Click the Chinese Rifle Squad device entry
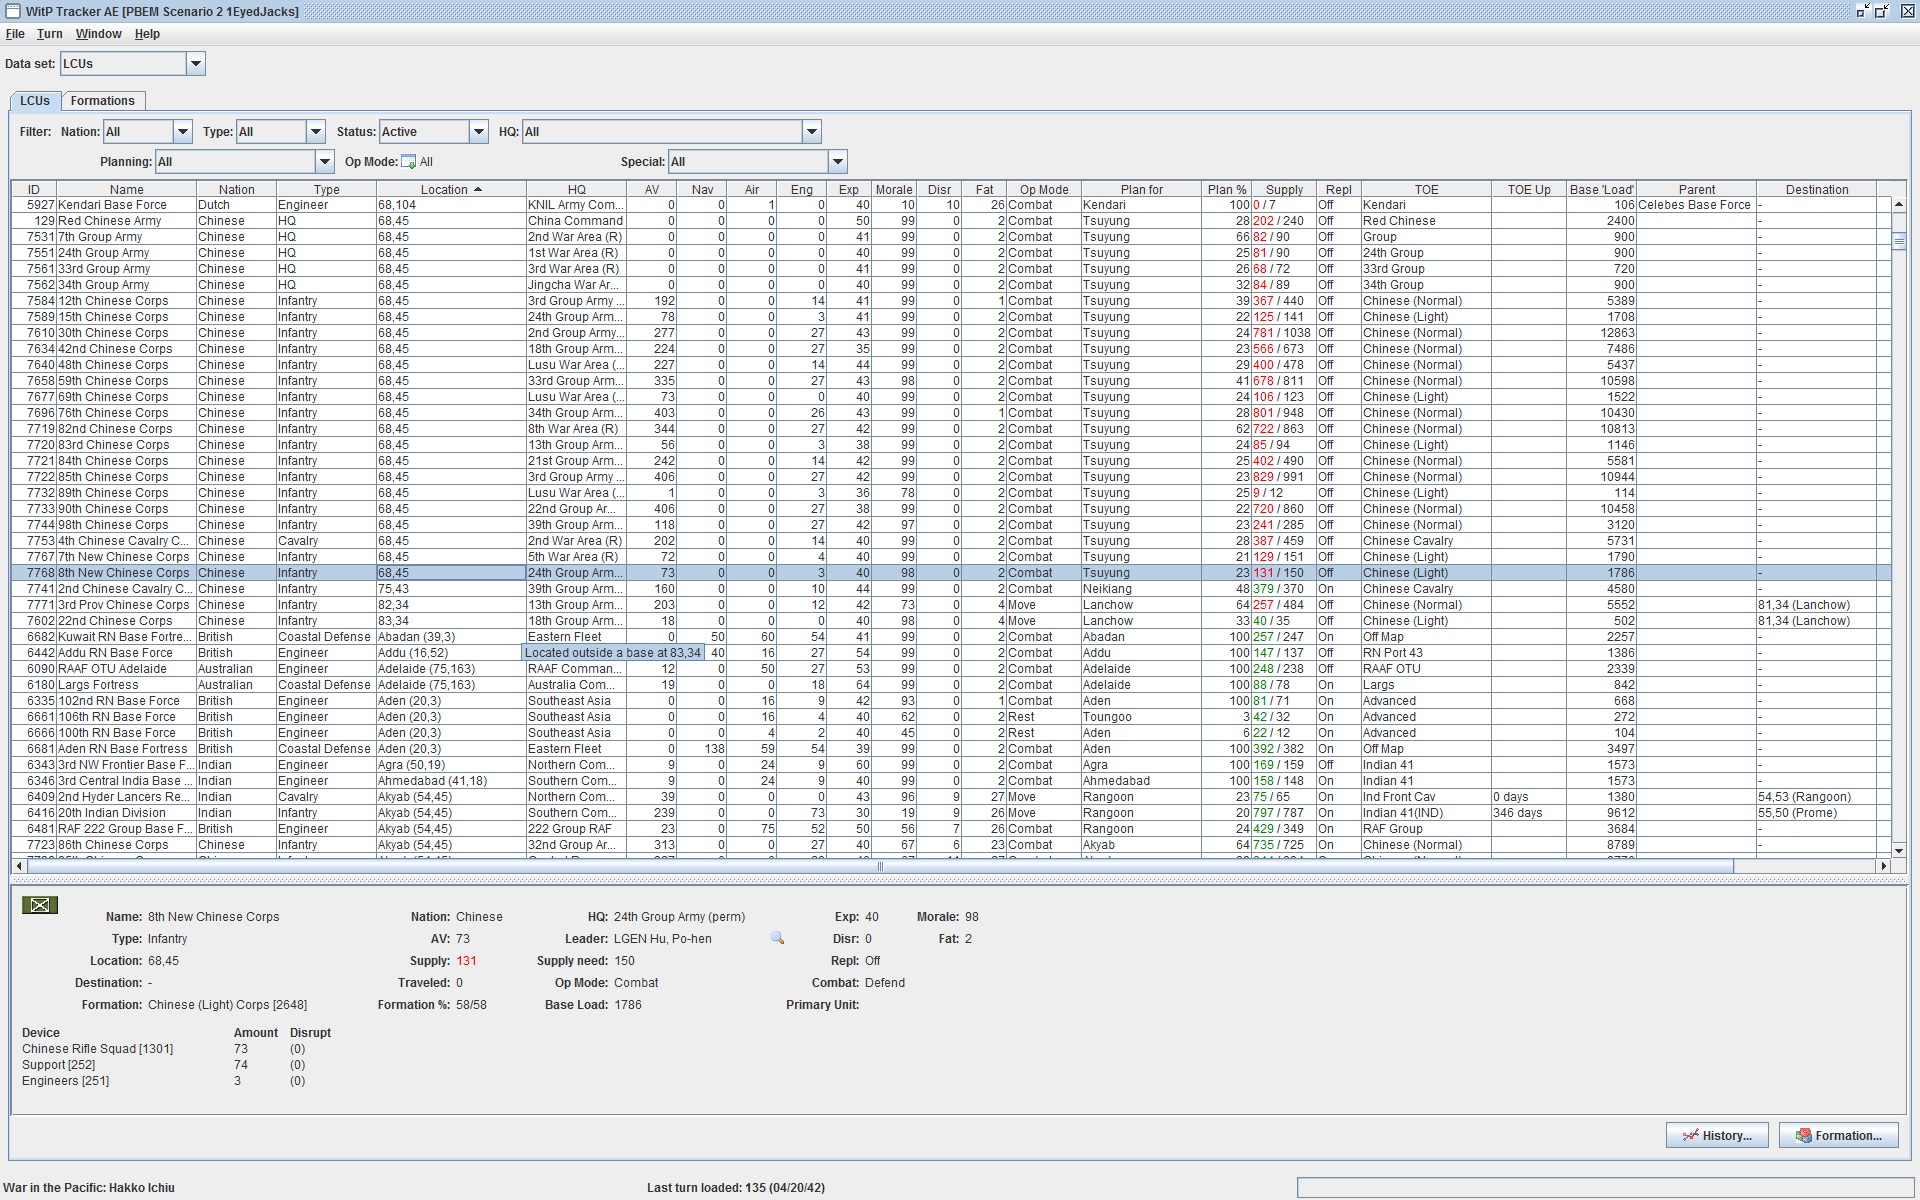Screen dimensions: 1920x1200 coord(98,1049)
